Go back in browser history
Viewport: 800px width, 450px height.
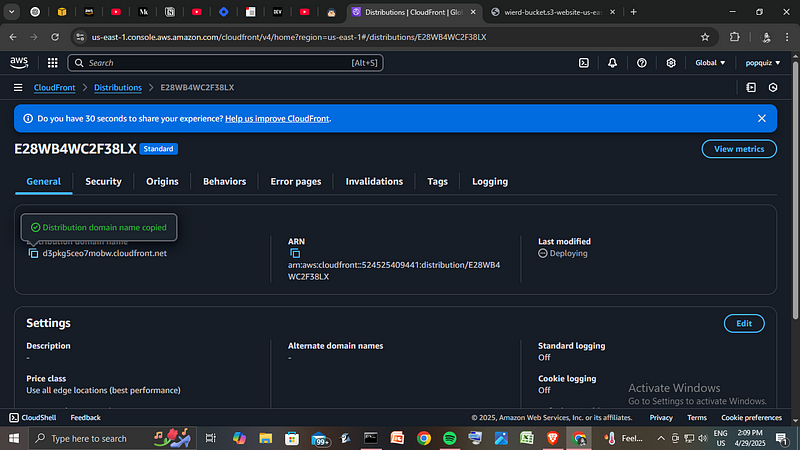[13, 37]
